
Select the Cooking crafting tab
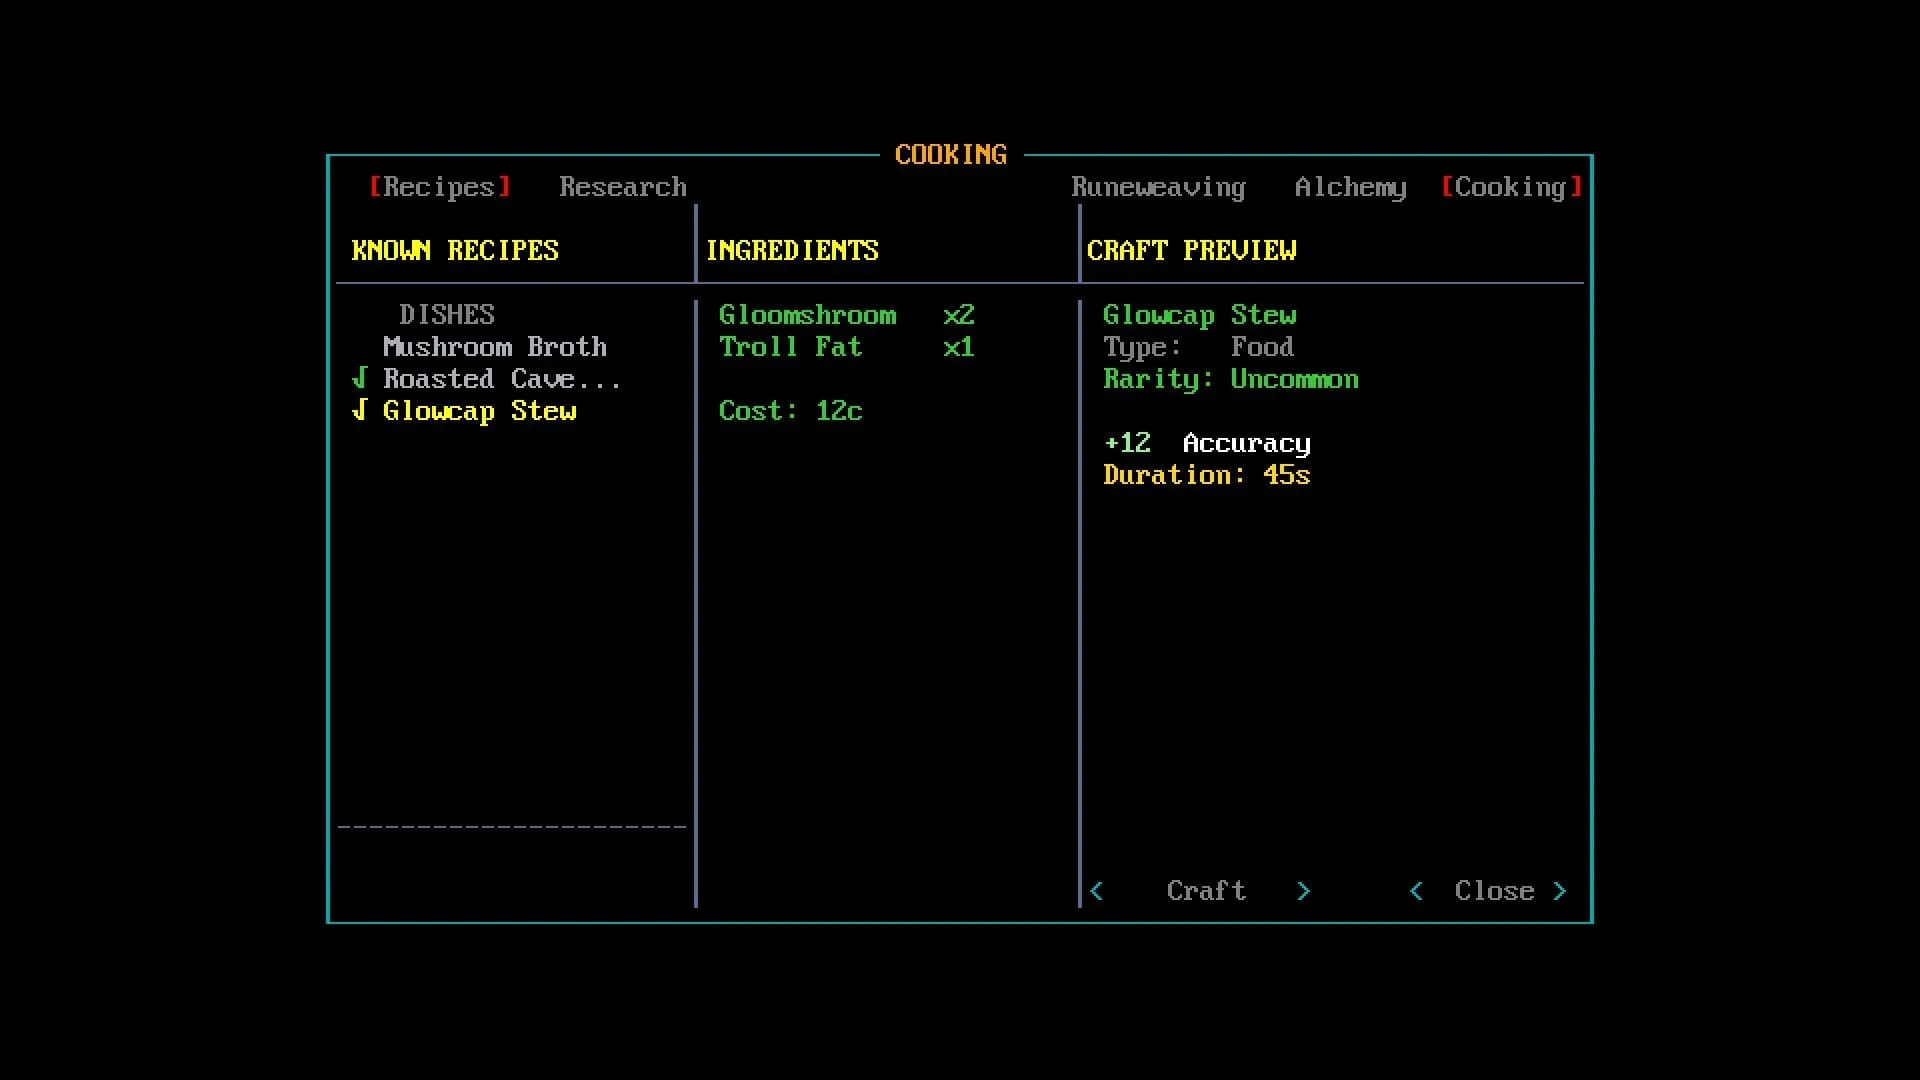1511,187
